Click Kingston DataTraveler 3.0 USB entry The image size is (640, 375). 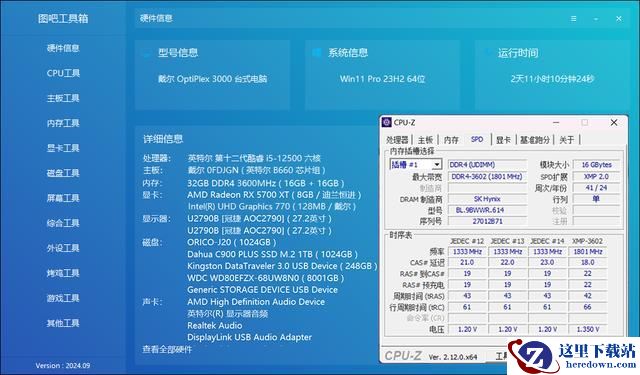[x=282, y=266]
